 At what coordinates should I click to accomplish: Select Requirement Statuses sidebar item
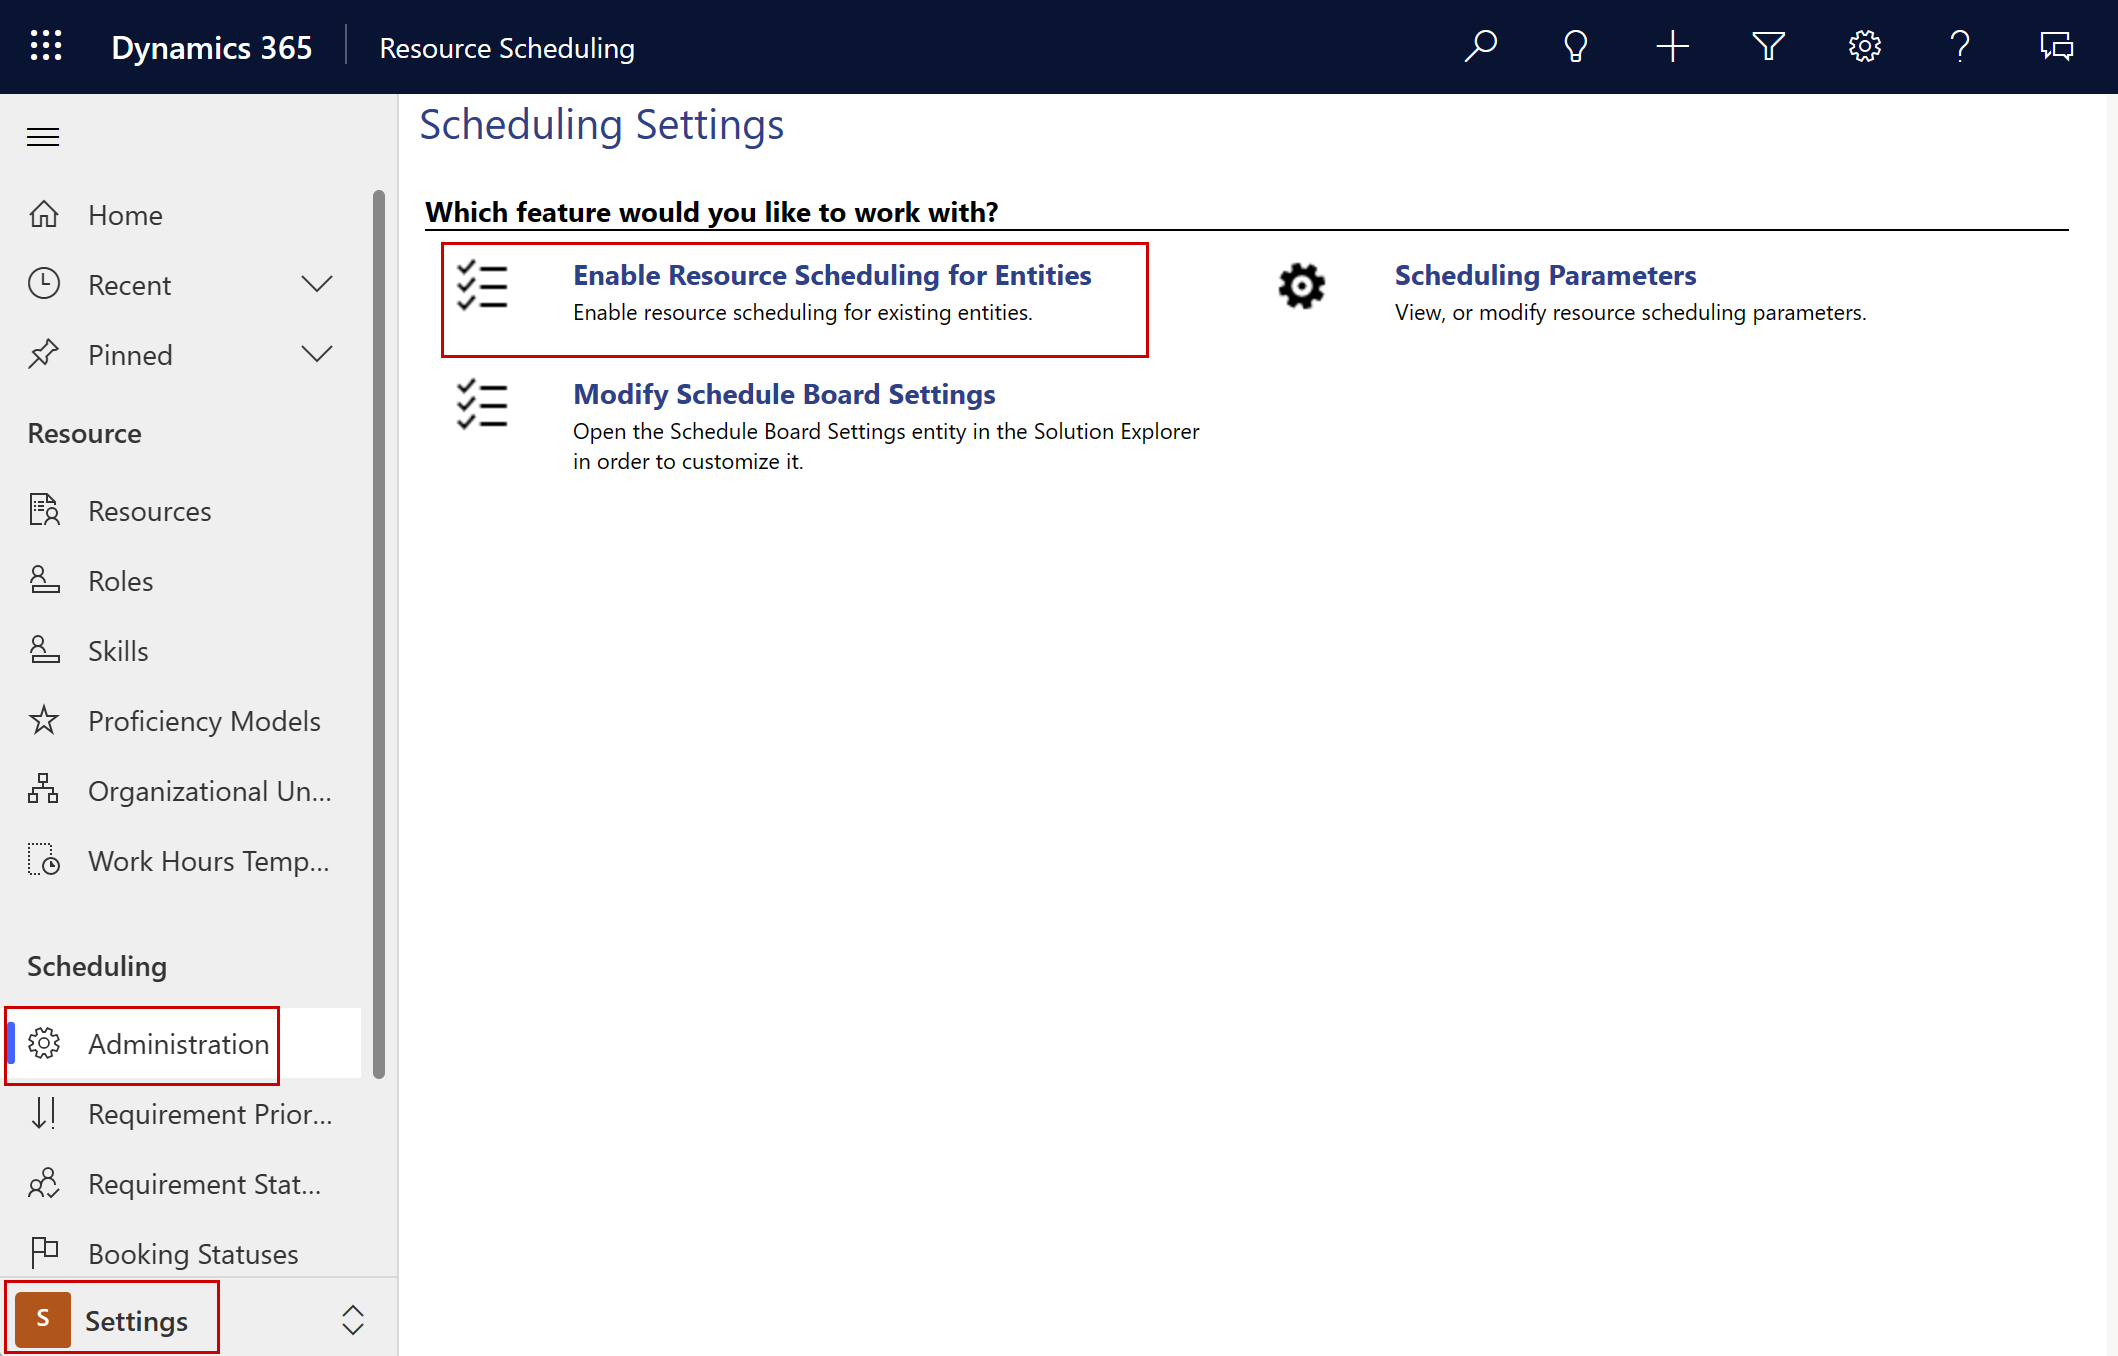click(201, 1183)
